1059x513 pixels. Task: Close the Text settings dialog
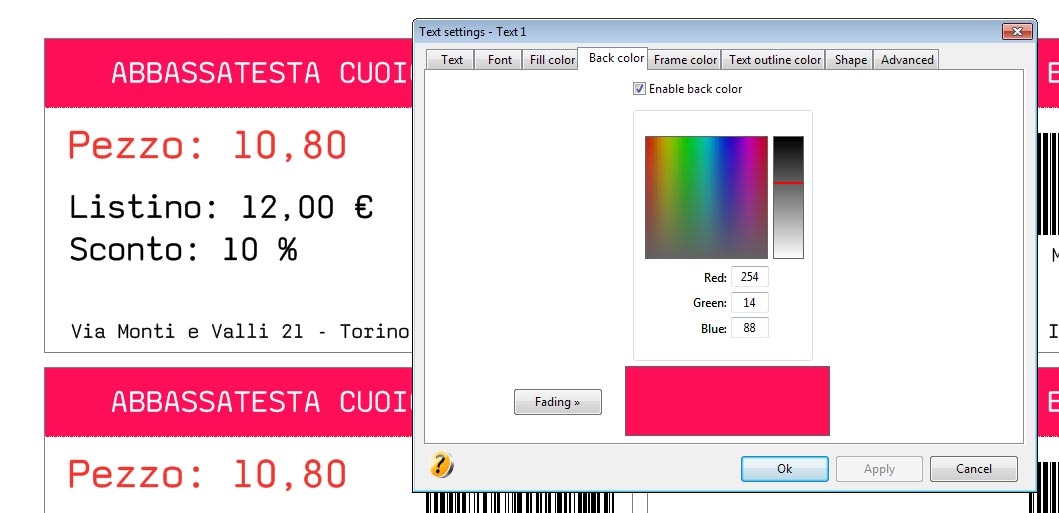[x=1016, y=31]
